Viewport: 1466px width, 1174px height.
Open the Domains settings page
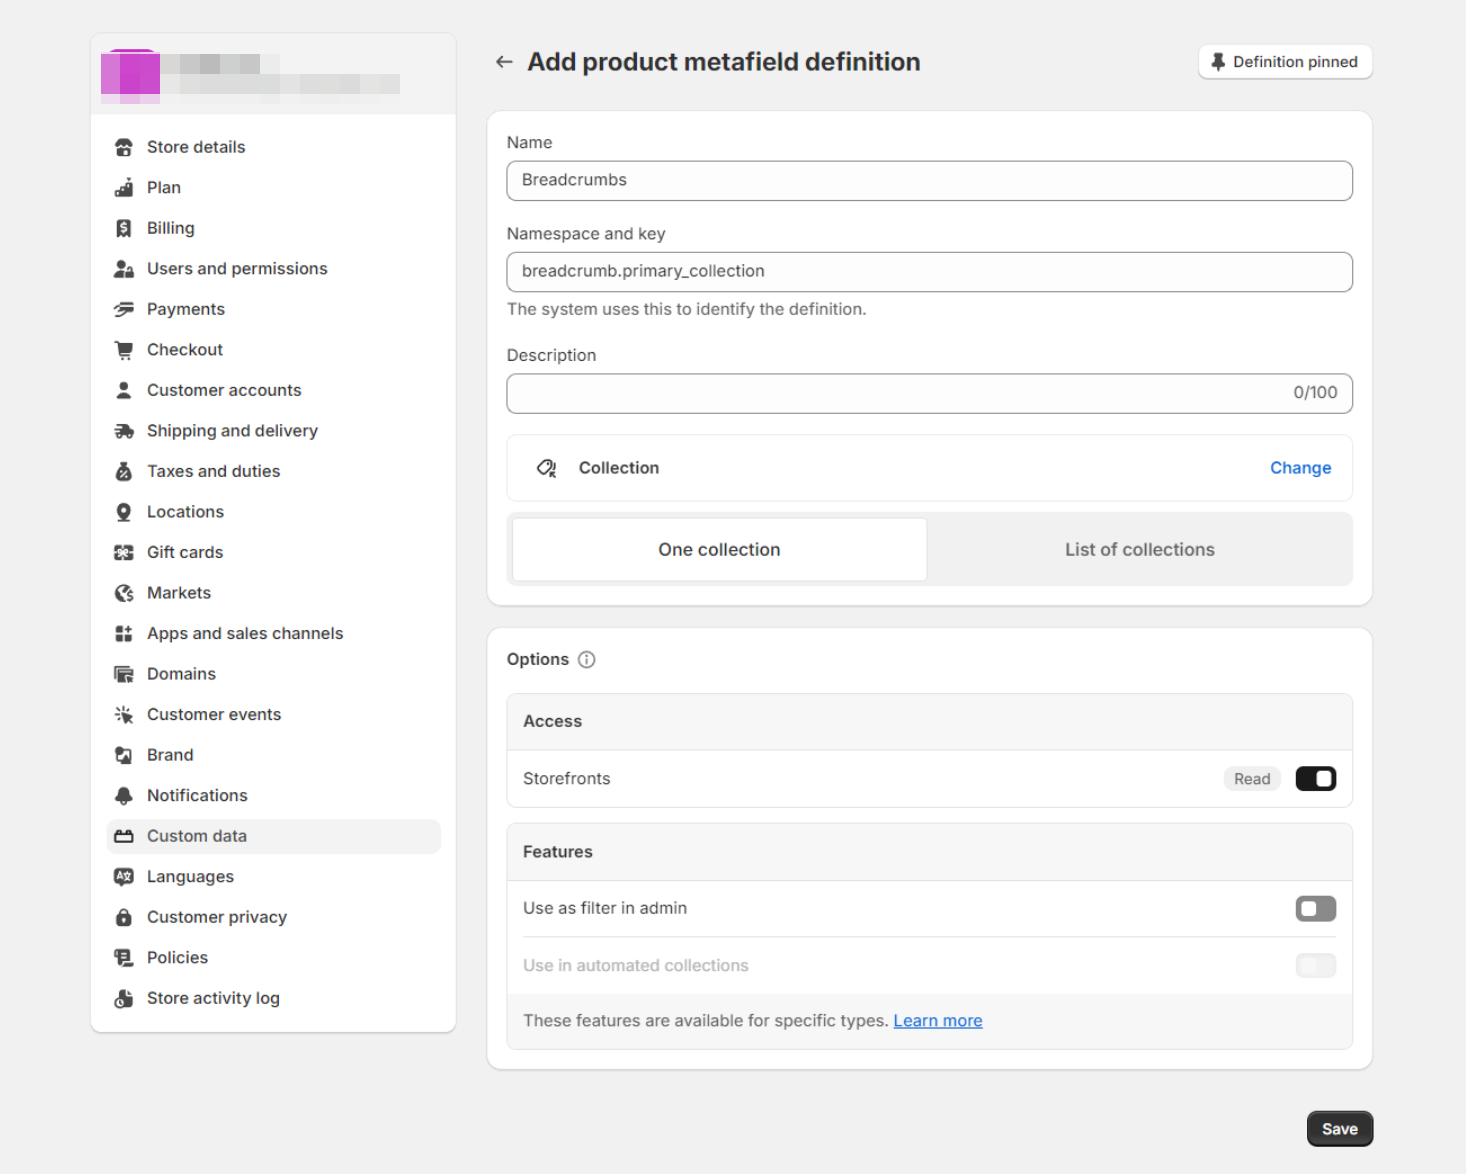coord(181,674)
